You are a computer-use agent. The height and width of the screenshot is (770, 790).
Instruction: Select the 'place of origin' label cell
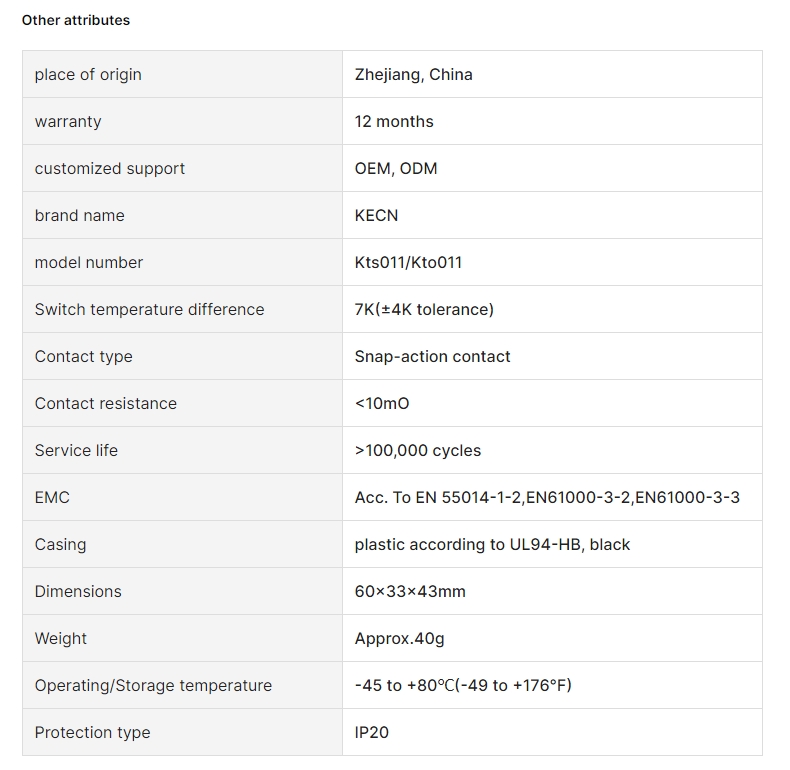[x=182, y=74]
